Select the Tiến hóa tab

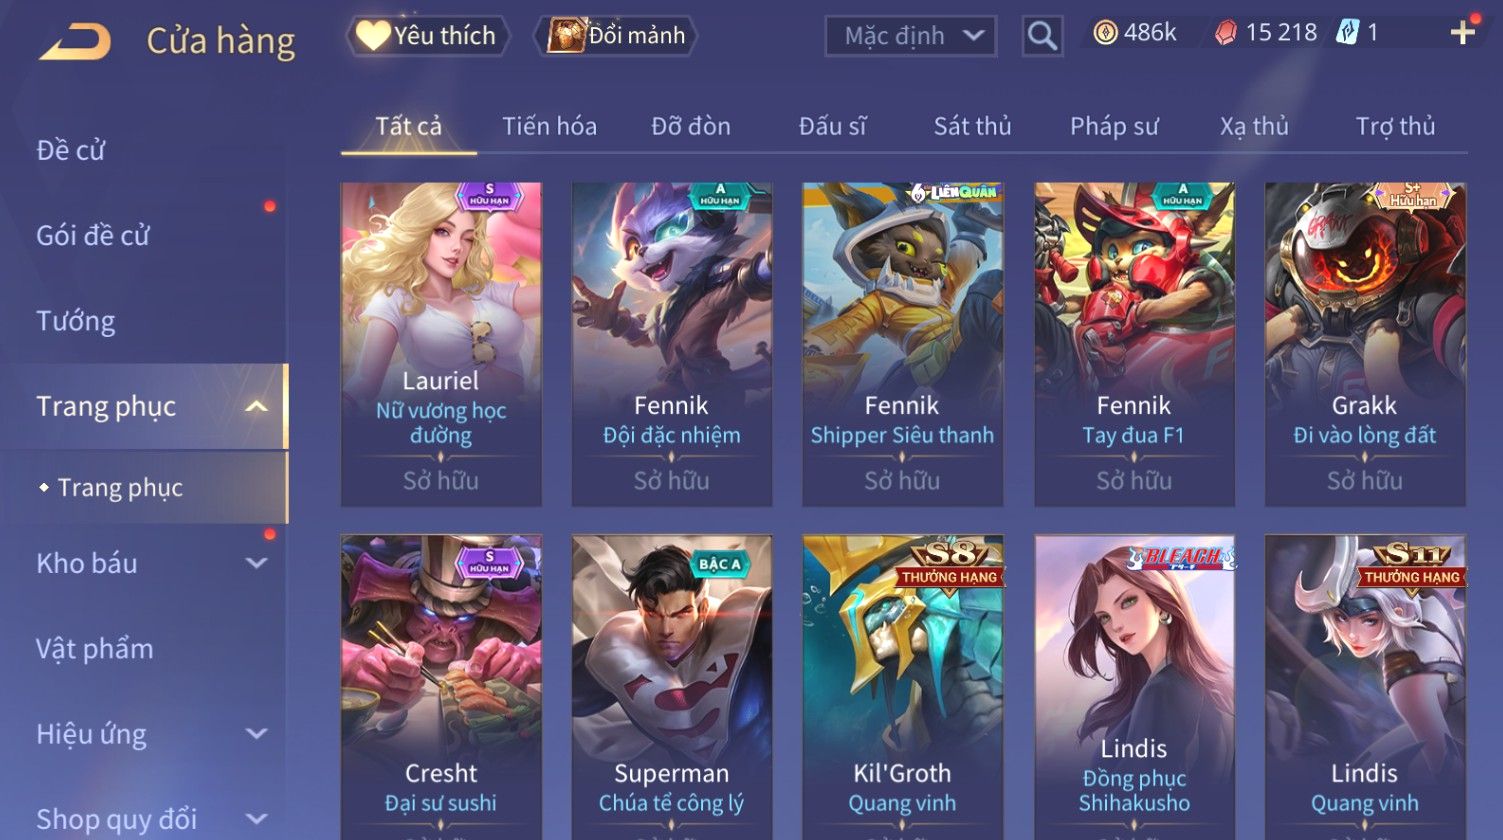click(x=549, y=127)
